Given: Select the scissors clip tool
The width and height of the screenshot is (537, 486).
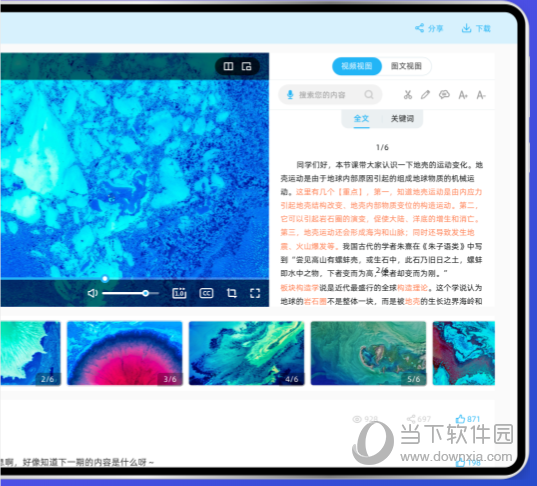Looking at the screenshot, I should tap(408, 95).
